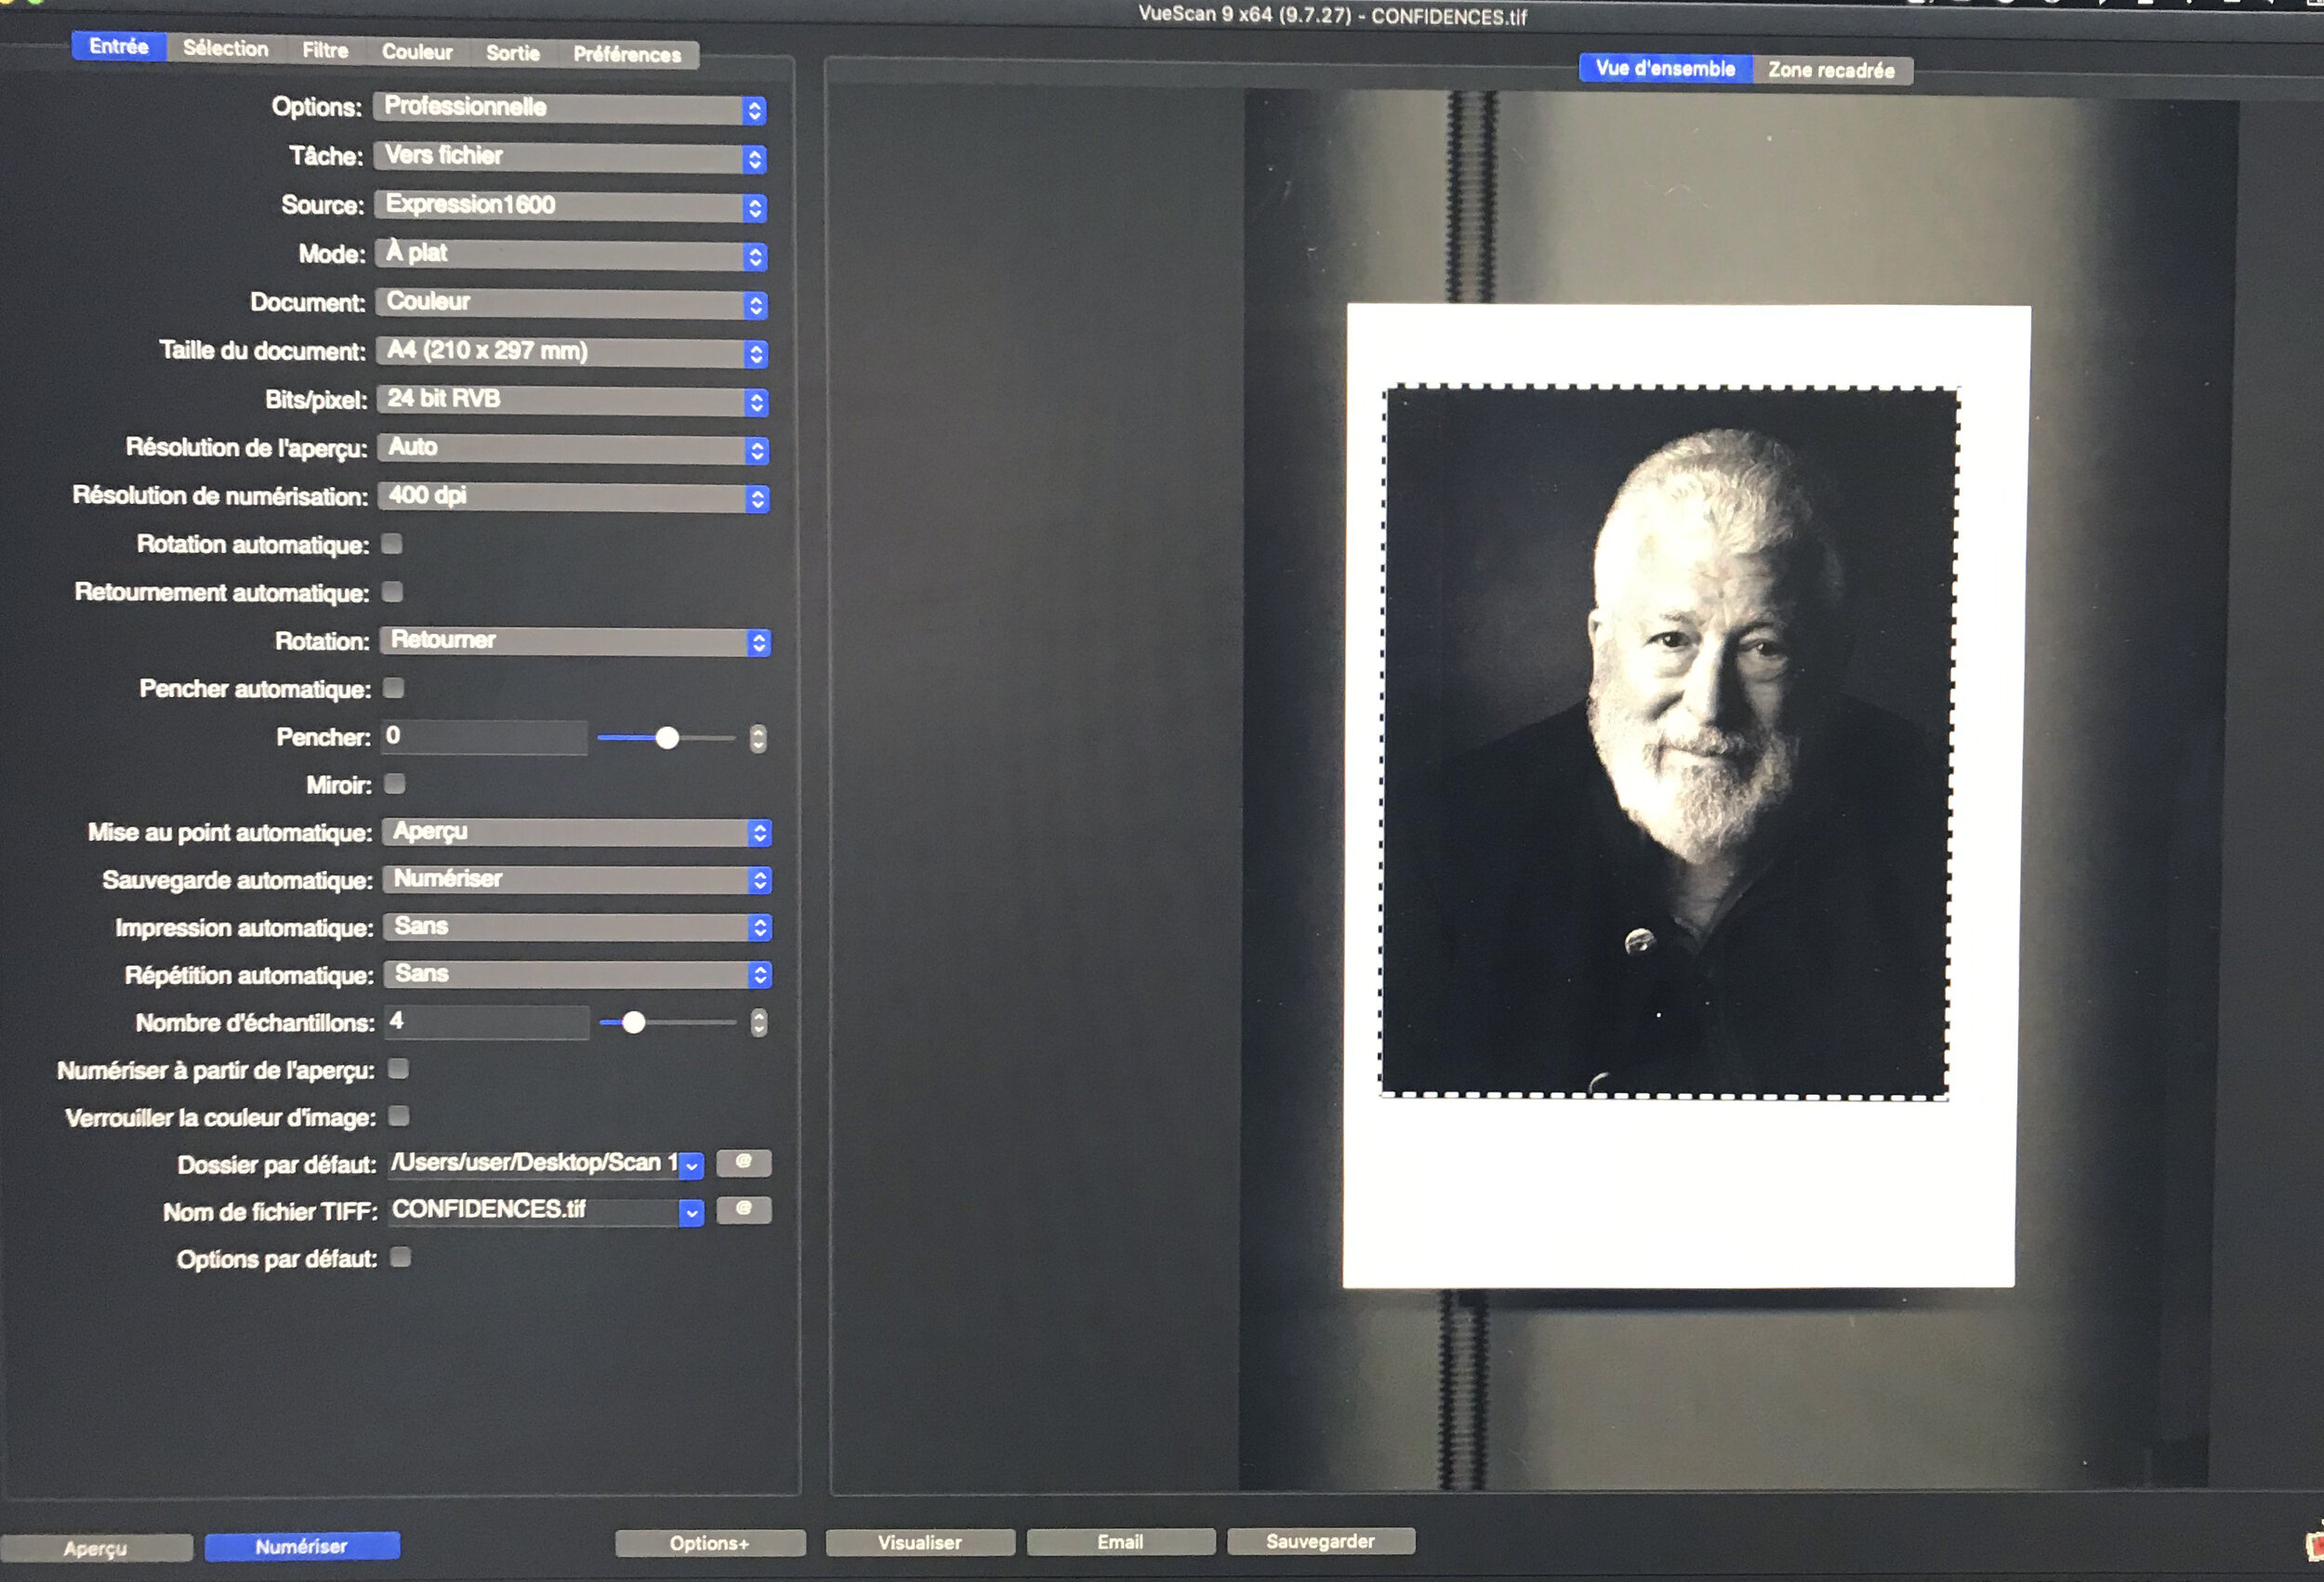Switch to the Couleur tab
This screenshot has width=2324, height=1582.
[417, 52]
